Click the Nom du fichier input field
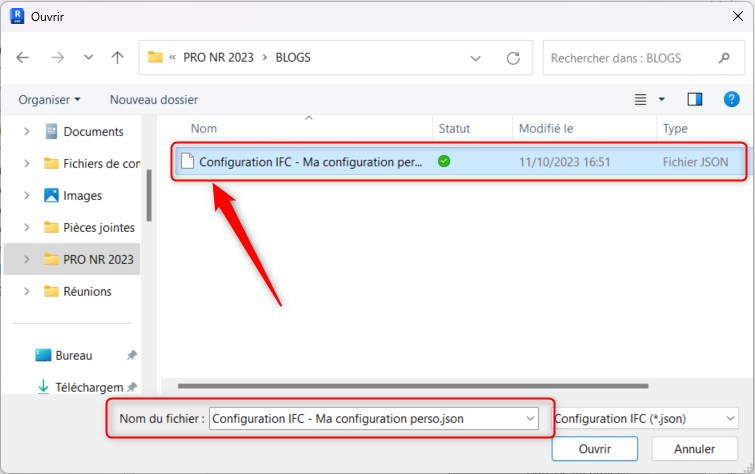 pyautogui.click(x=365, y=419)
